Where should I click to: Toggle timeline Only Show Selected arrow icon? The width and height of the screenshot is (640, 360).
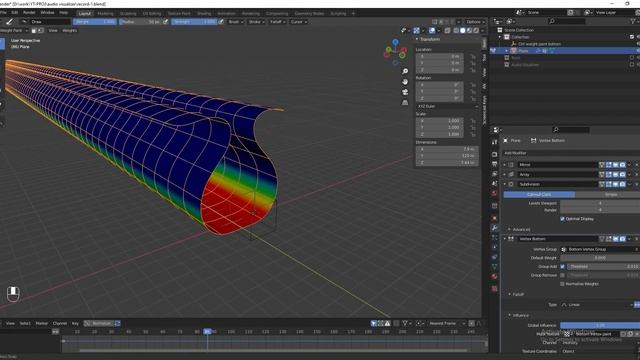pos(374,323)
